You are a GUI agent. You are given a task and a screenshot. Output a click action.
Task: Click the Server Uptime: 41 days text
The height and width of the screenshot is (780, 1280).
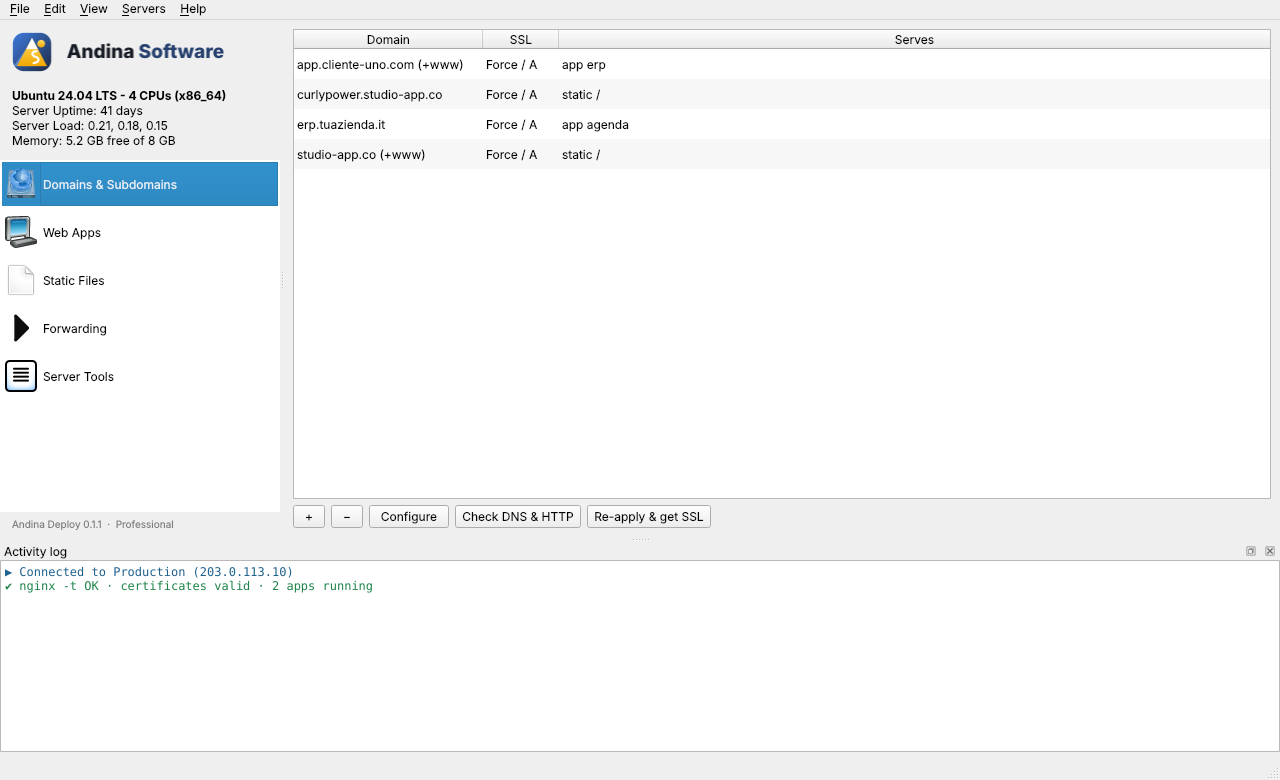click(77, 110)
